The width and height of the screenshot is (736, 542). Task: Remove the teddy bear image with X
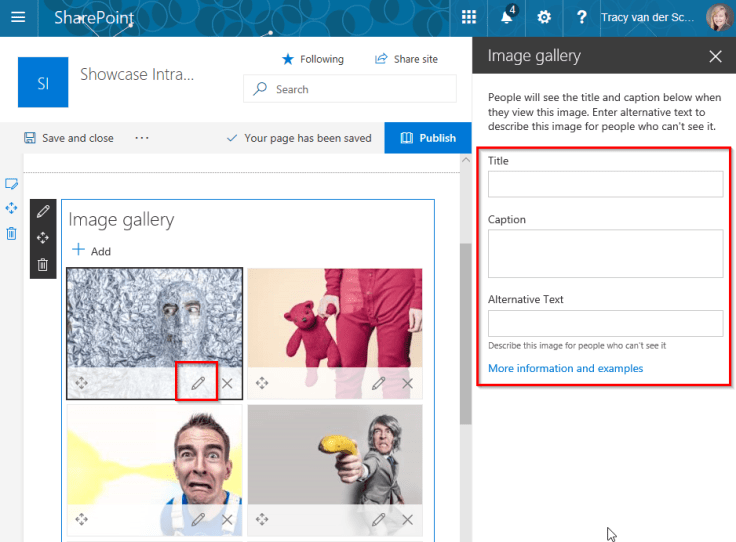pyautogui.click(x=407, y=383)
